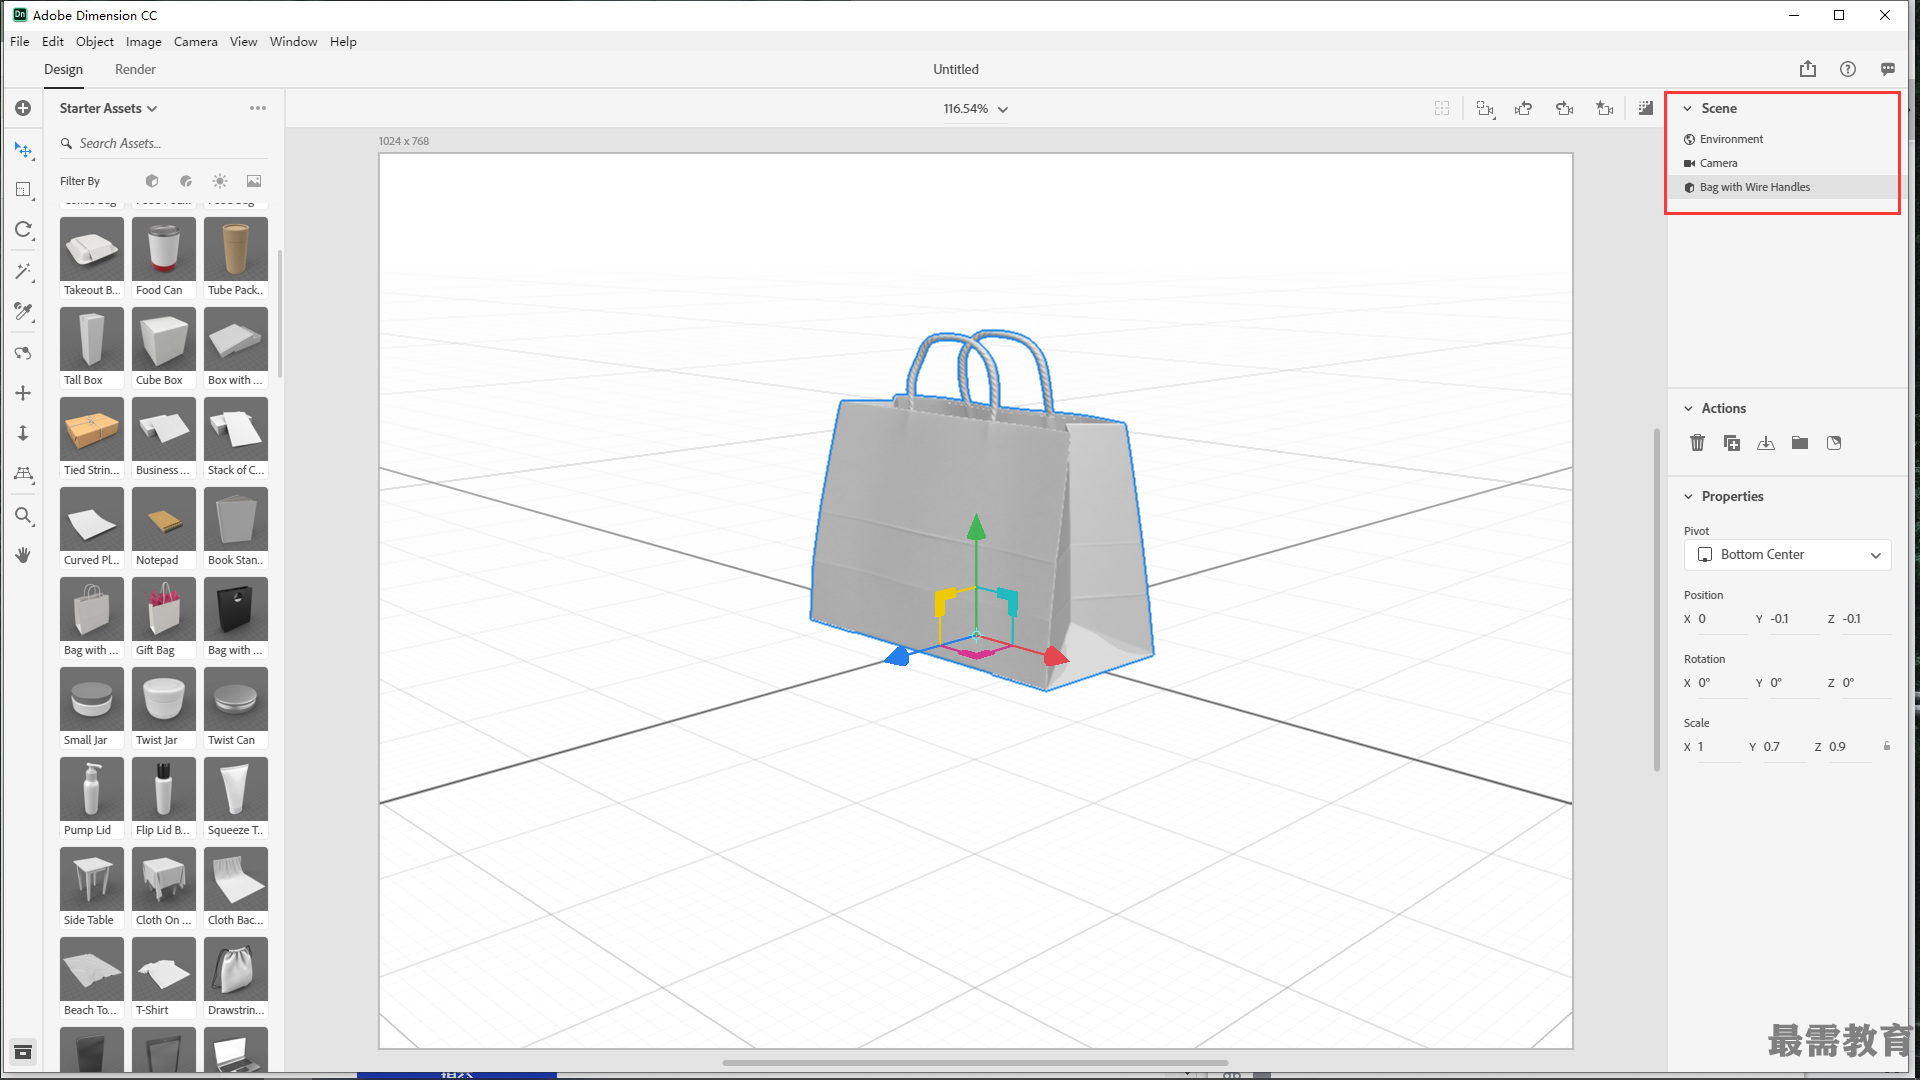Click the Side Table asset thumbnail

pyautogui.click(x=92, y=879)
